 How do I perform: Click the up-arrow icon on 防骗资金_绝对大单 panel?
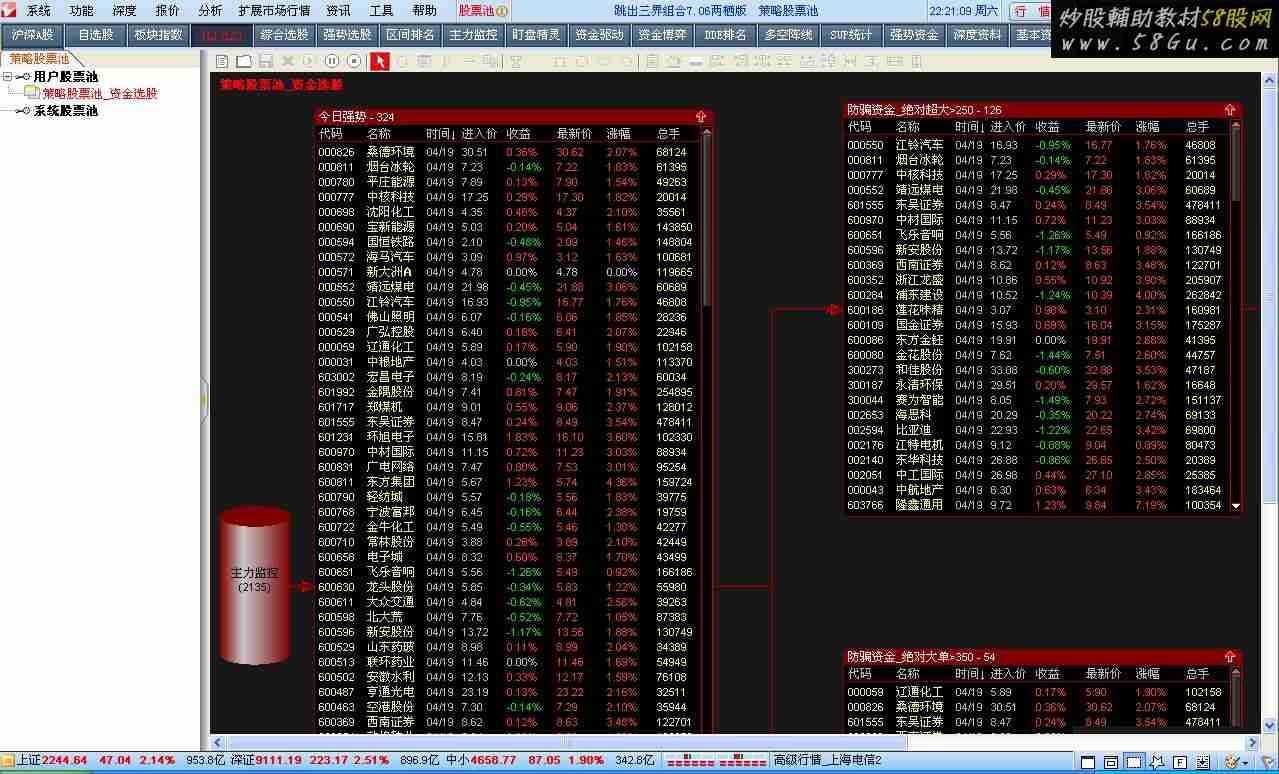tap(1230, 657)
